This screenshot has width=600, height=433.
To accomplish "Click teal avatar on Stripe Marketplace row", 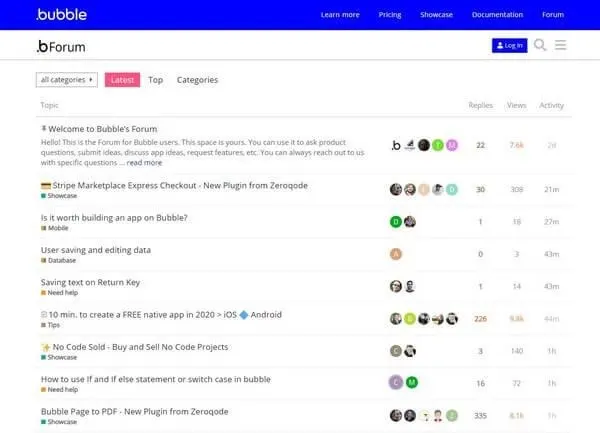I will 452,189.
